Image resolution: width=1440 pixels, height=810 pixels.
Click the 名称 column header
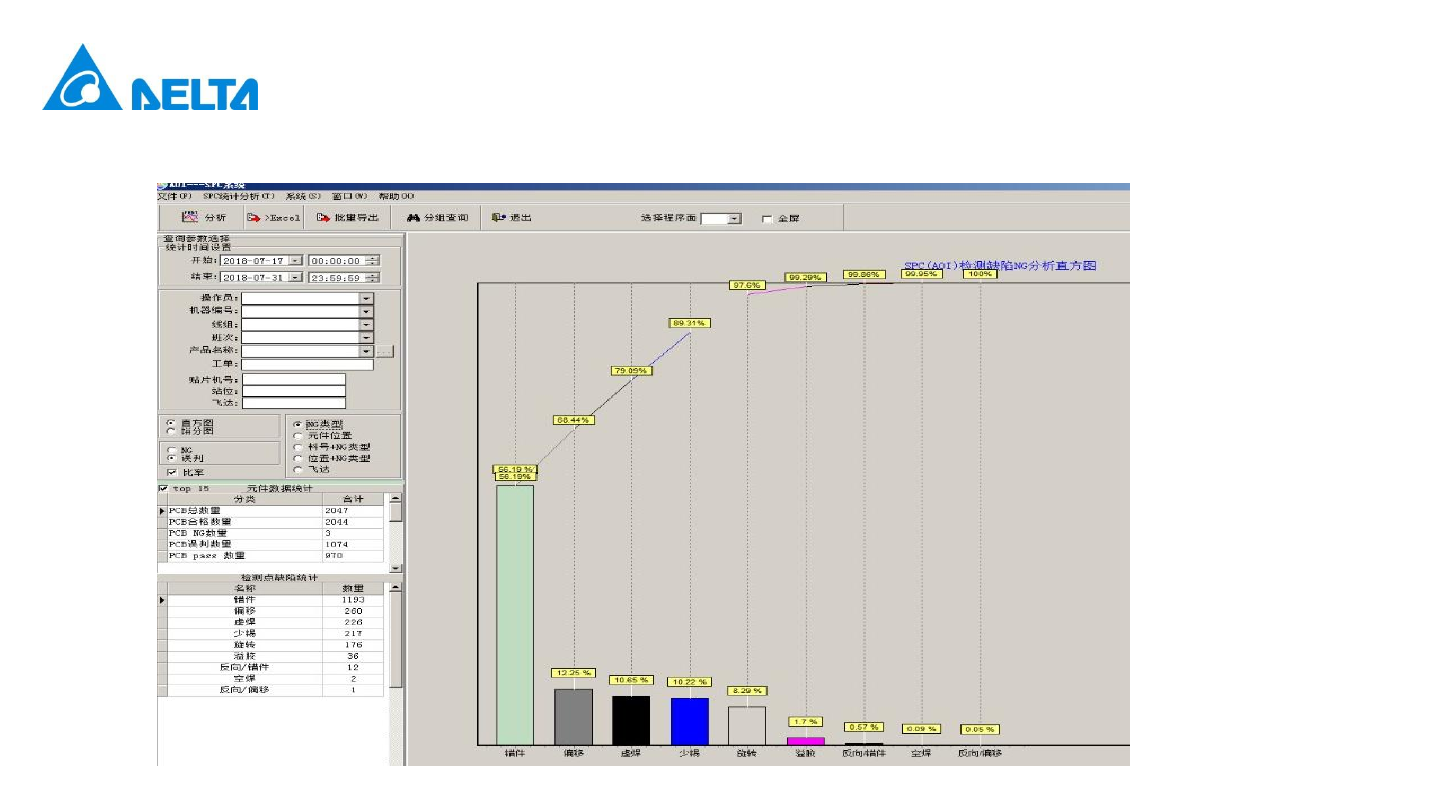pyautogui.click(x=245, y=588)
